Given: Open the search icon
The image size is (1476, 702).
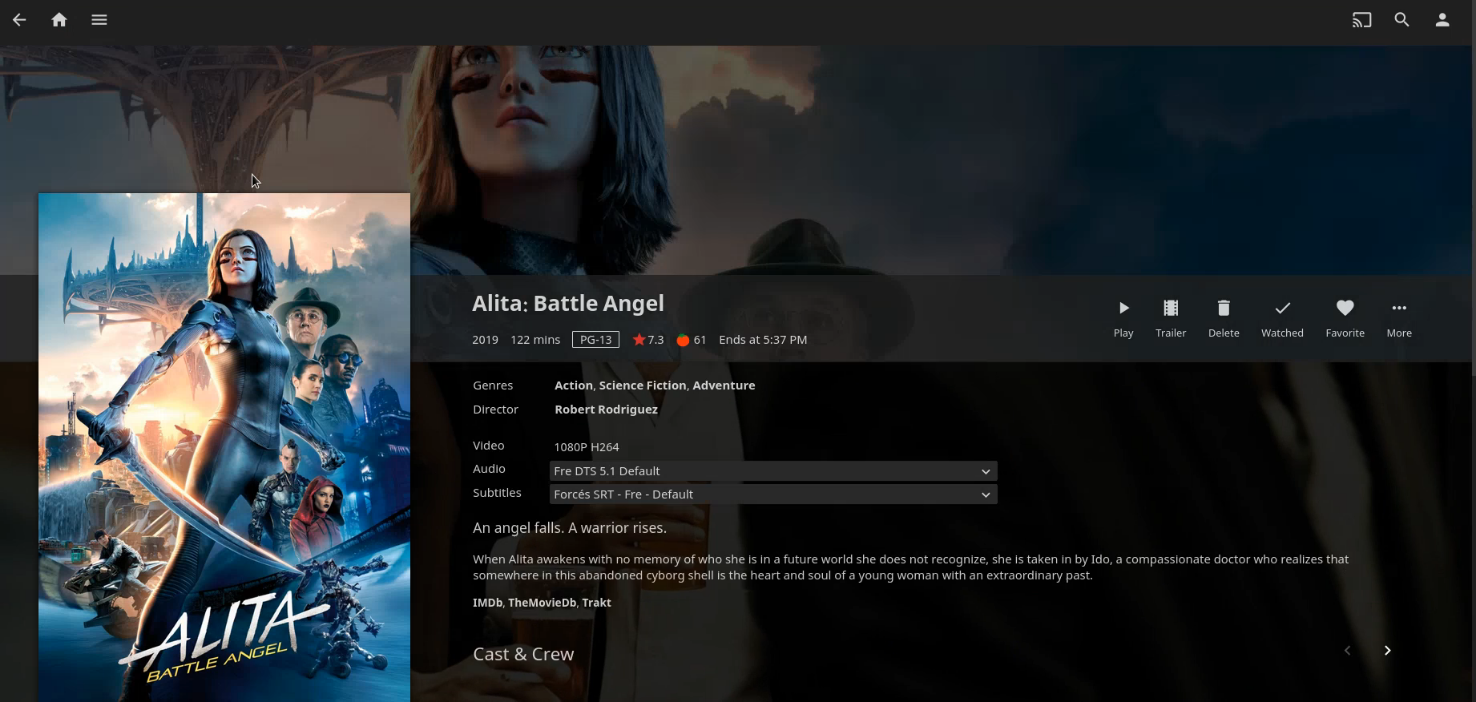Looking at the screenshot, I should (1402, 19).
